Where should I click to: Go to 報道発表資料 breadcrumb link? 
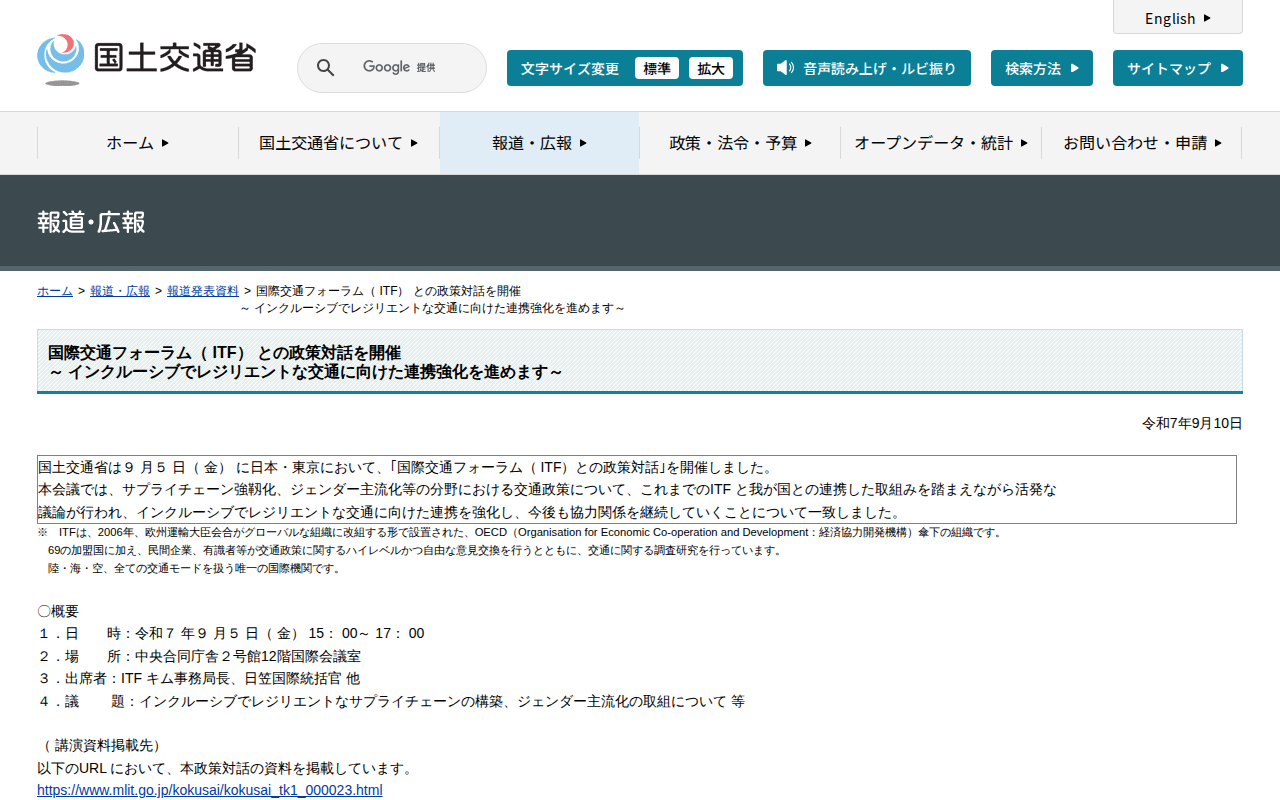[203, 291]
